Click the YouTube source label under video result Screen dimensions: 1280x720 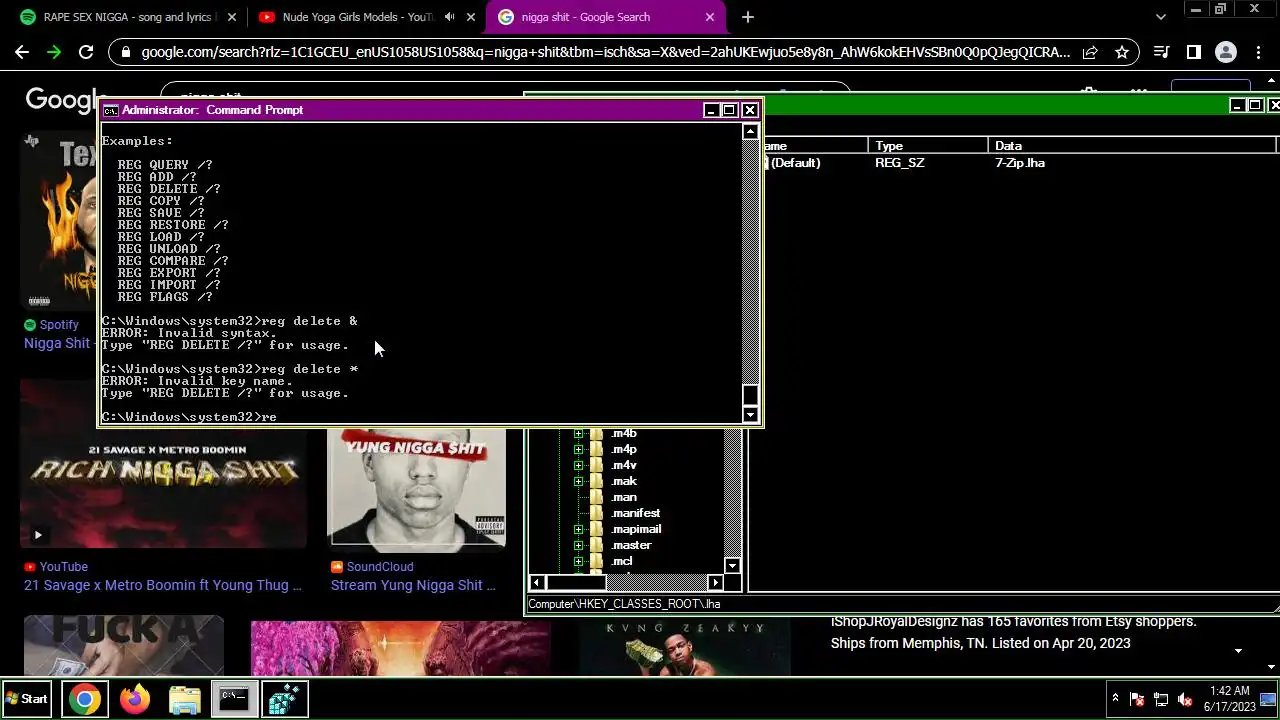click(64, 567)
